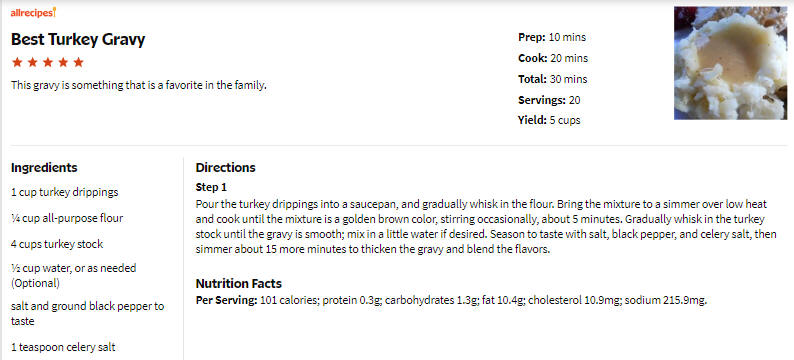Click the Directions heading
Image resolution: width=794 pixels, height=360 pixels.
click(x=225, y=168)
